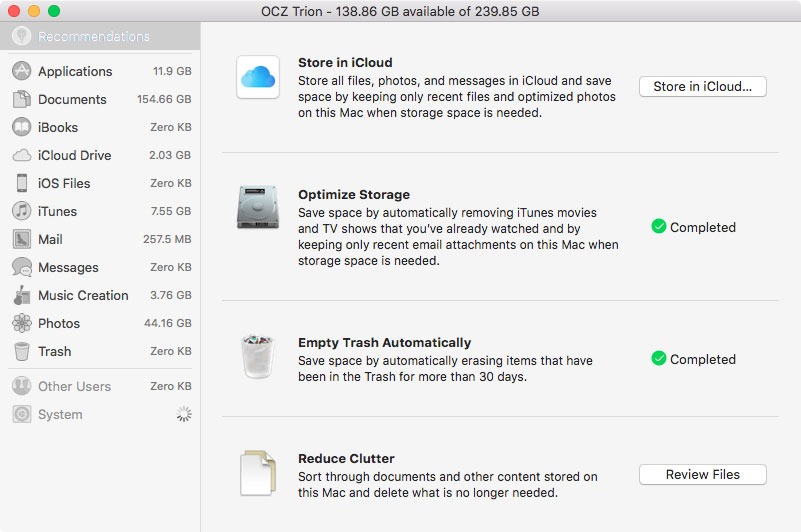This screenshot has width=801, height=532.
Task: Click the Recommendations lightbulb icon
Action: (21, 36)
